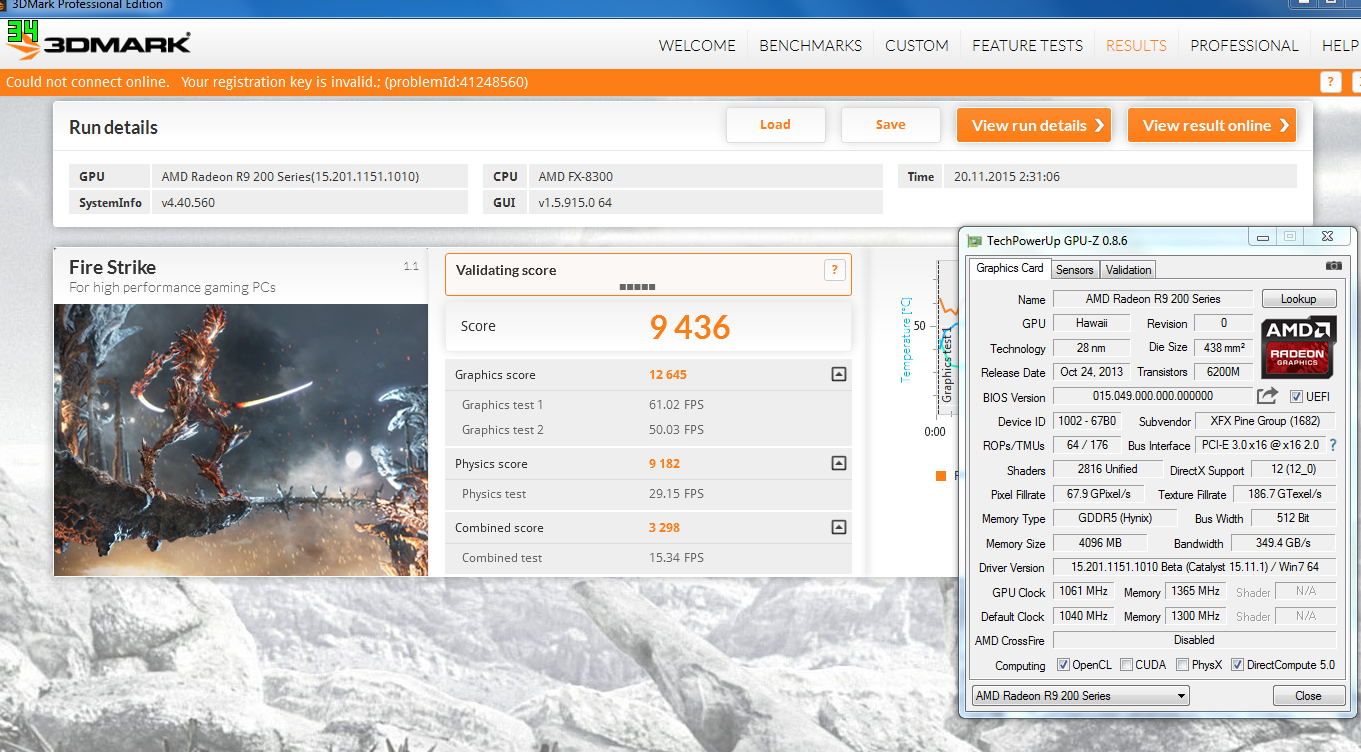Click the Lookup button in GPU-Z
The width and height of the screenshot is (1361, 752).
point(1298,299)
